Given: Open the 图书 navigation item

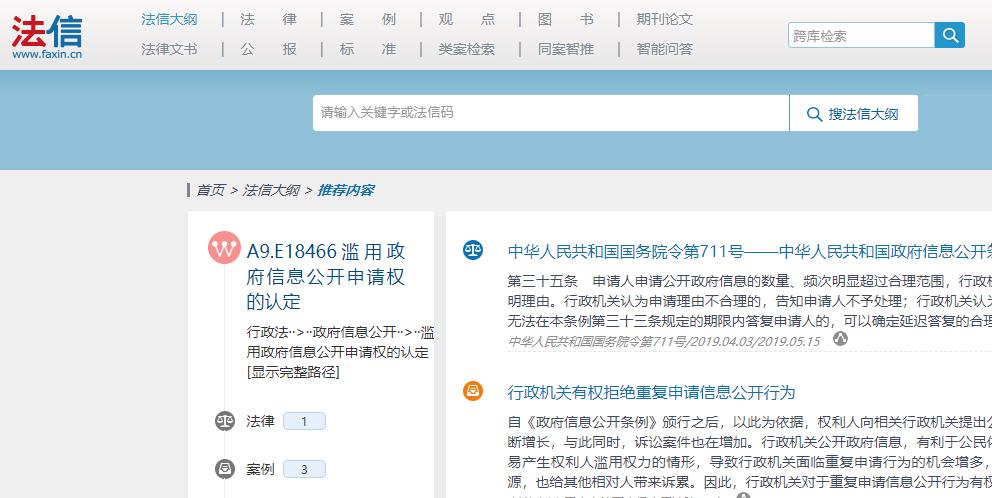Looking at the screenshot, I should [x=566, y=20].
